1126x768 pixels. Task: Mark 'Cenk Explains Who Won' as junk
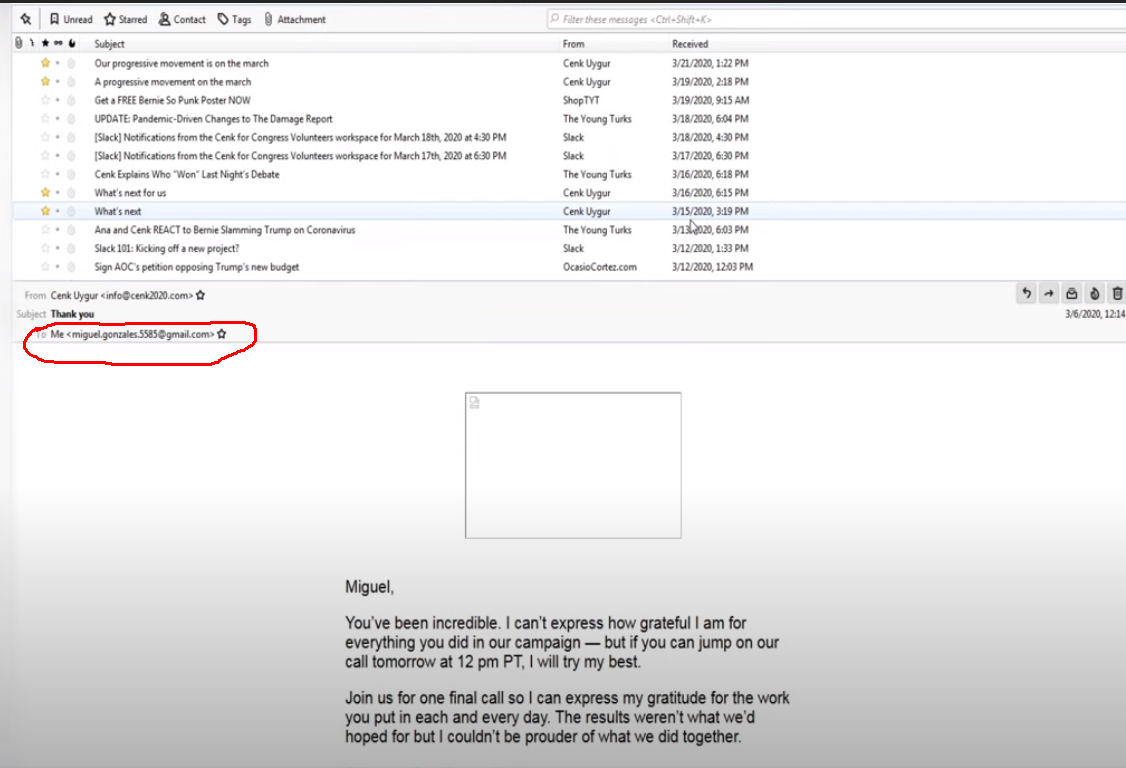coord(71,174)
